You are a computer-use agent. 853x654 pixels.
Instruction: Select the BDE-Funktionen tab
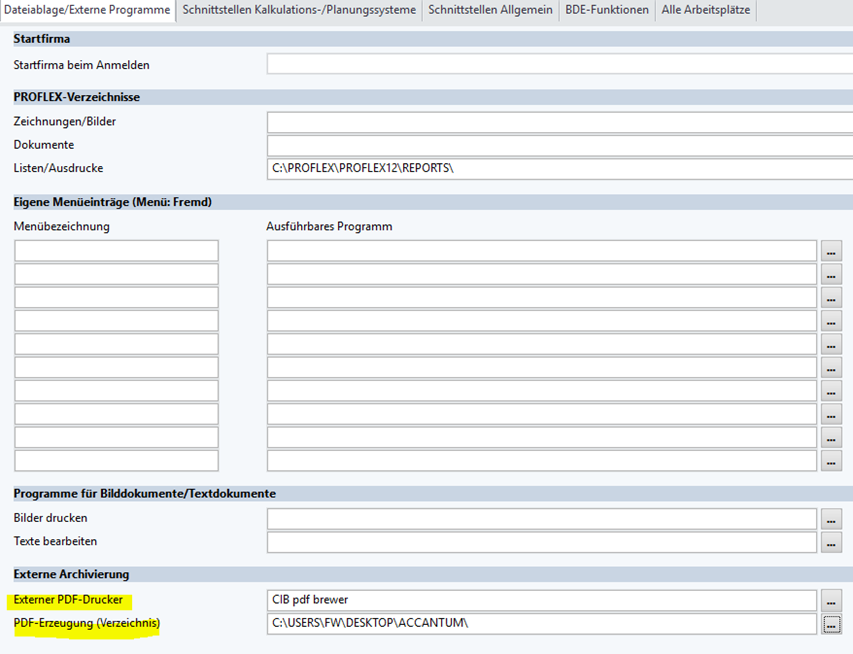[606, 10]
